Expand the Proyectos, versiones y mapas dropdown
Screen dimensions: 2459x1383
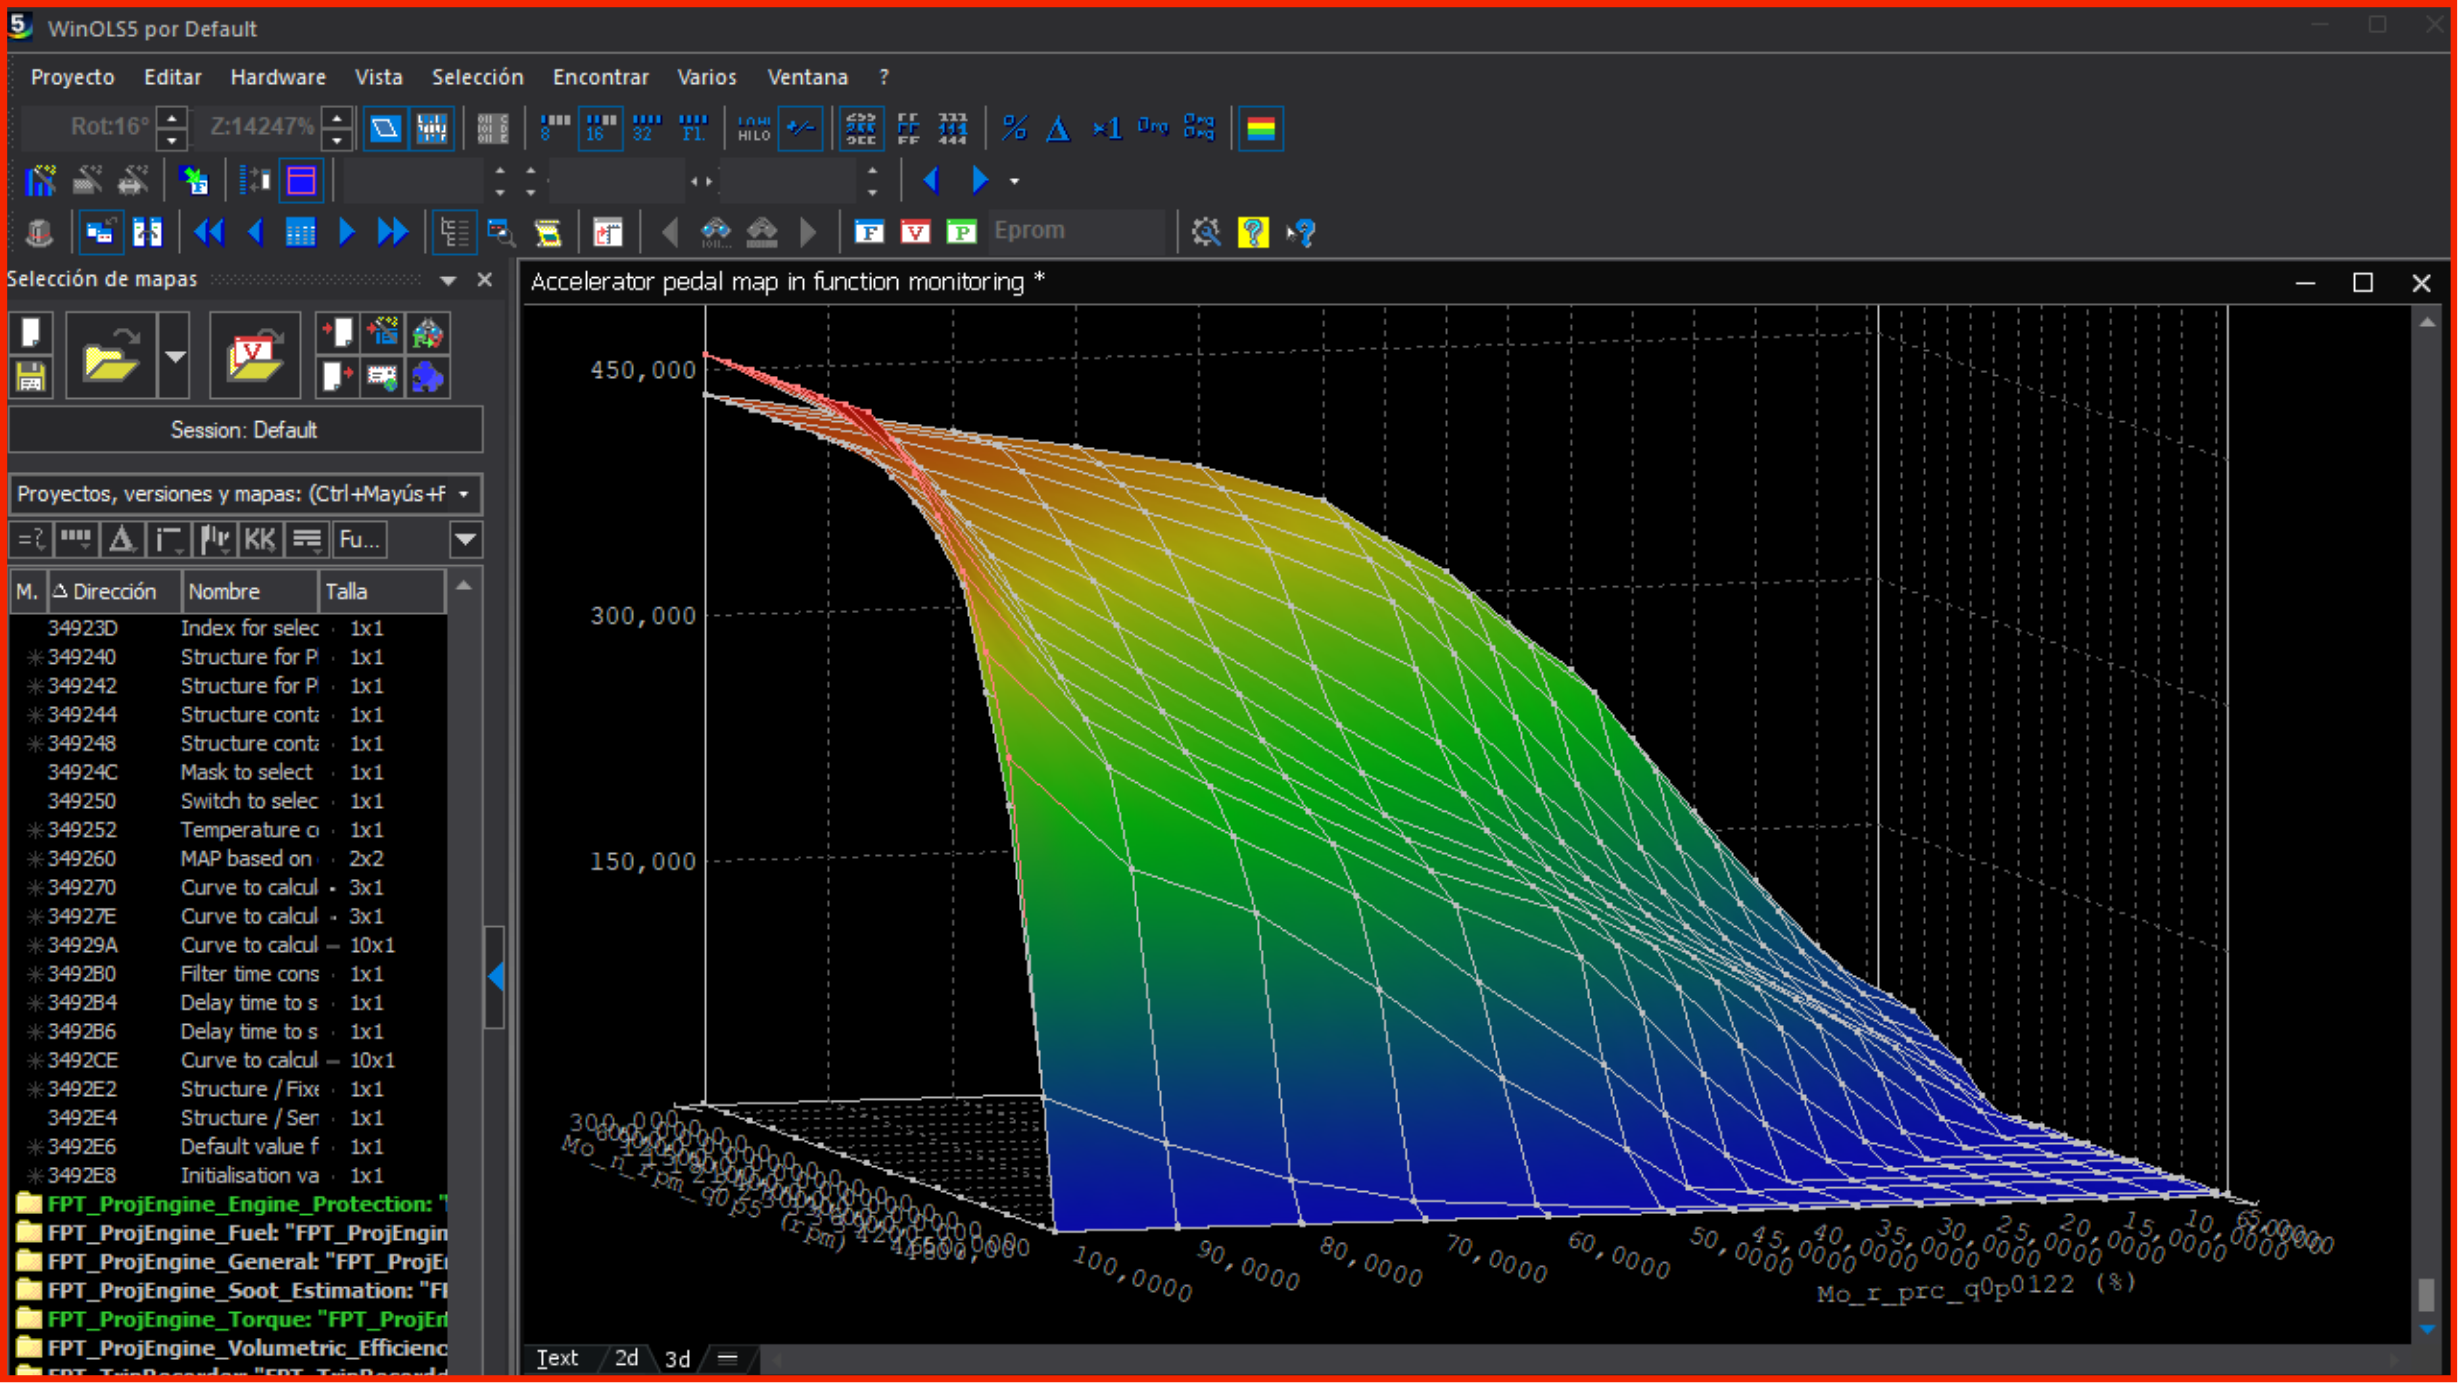(464, 494)
